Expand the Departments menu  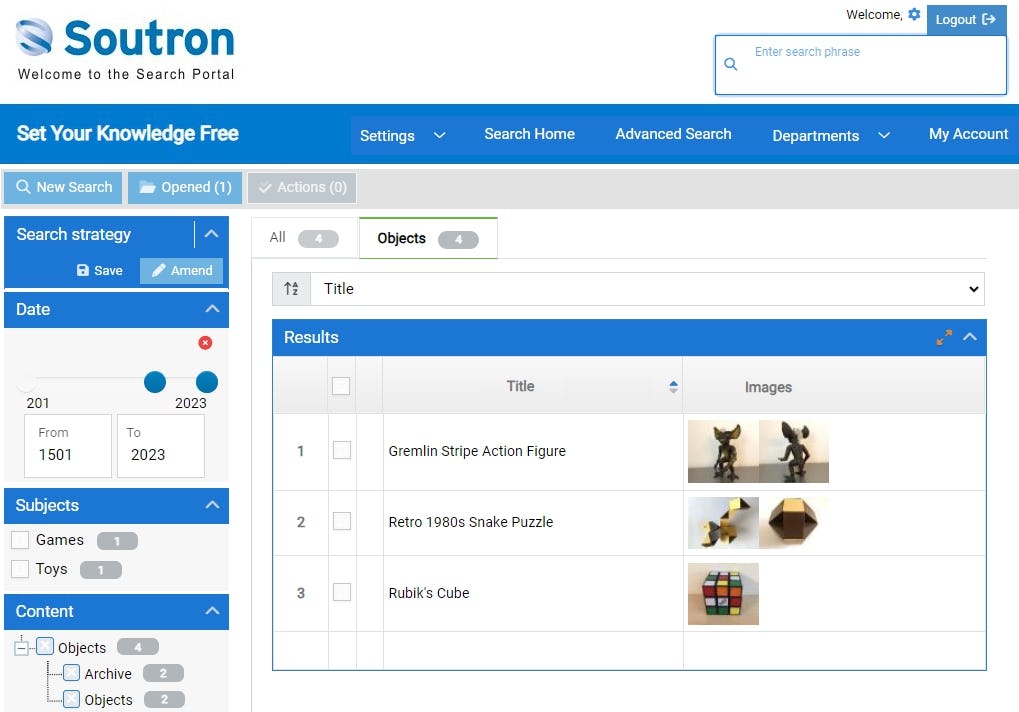pyautogui.click(x=829, y=135)
